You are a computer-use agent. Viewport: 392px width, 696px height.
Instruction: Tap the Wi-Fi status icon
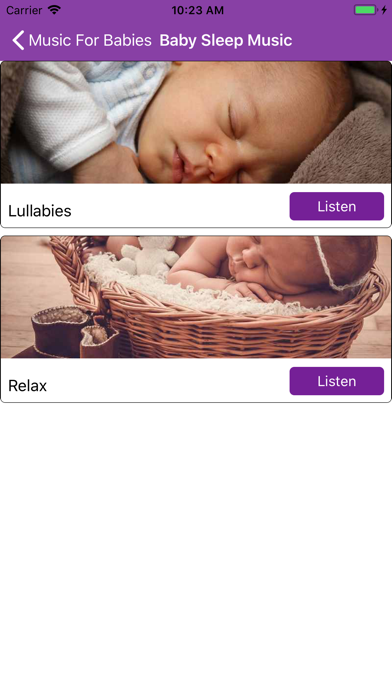tap(55, 10)
